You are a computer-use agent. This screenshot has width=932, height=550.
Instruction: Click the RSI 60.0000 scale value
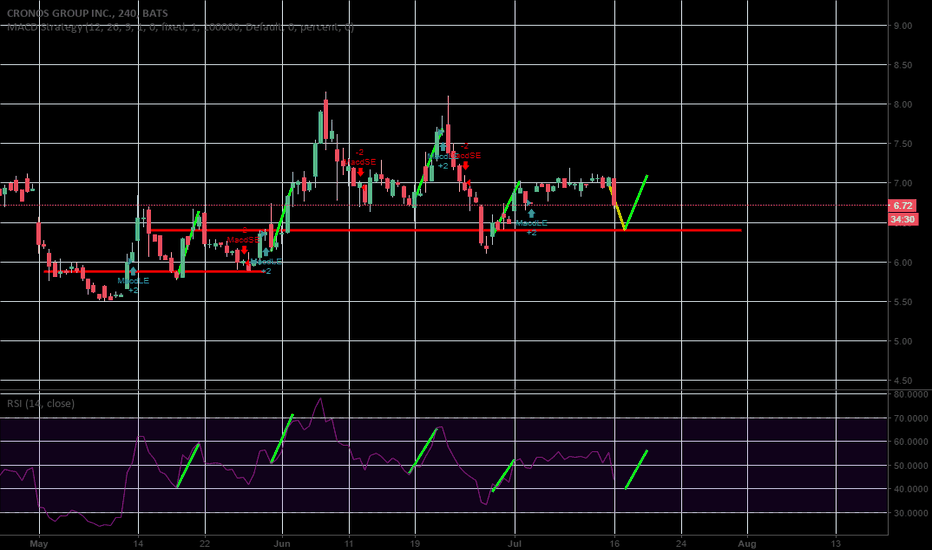[x=910, y=442]
